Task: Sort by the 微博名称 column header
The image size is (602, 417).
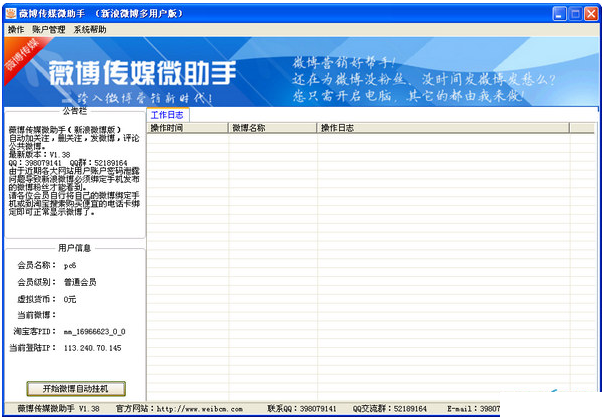Action: (272, 128)
